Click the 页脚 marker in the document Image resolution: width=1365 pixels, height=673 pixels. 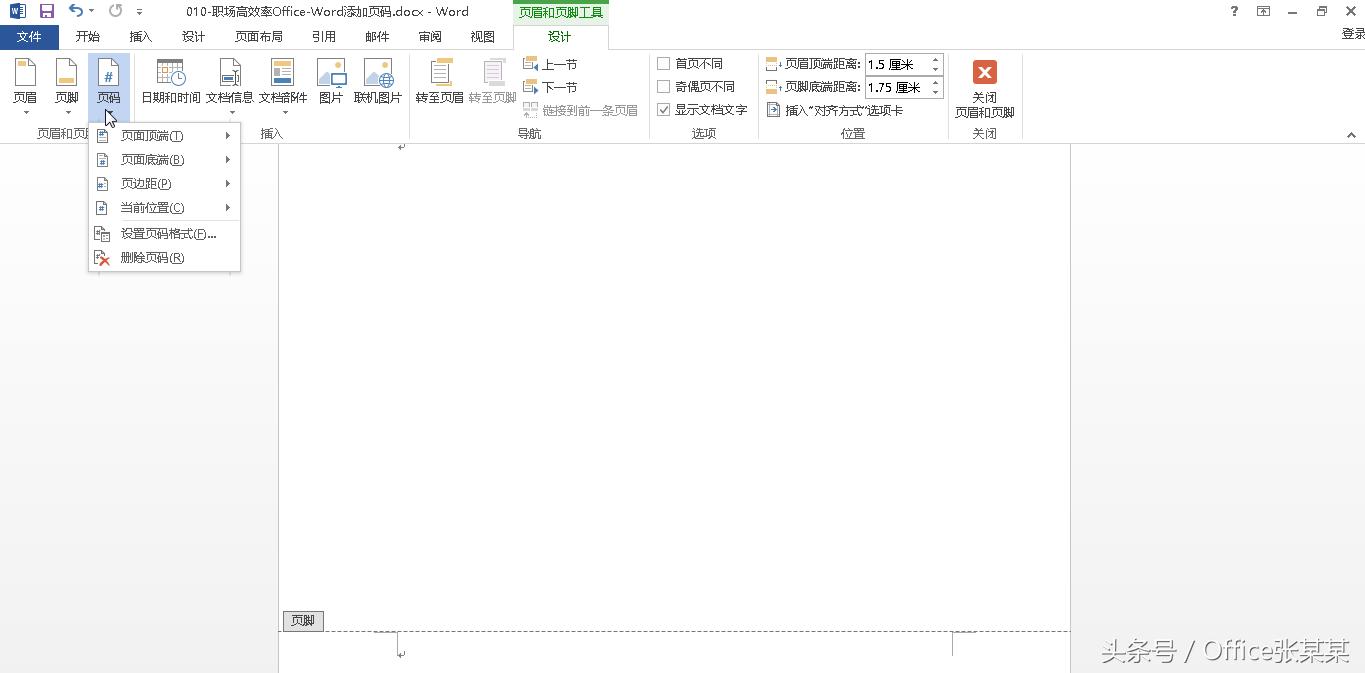pos(302,620)
